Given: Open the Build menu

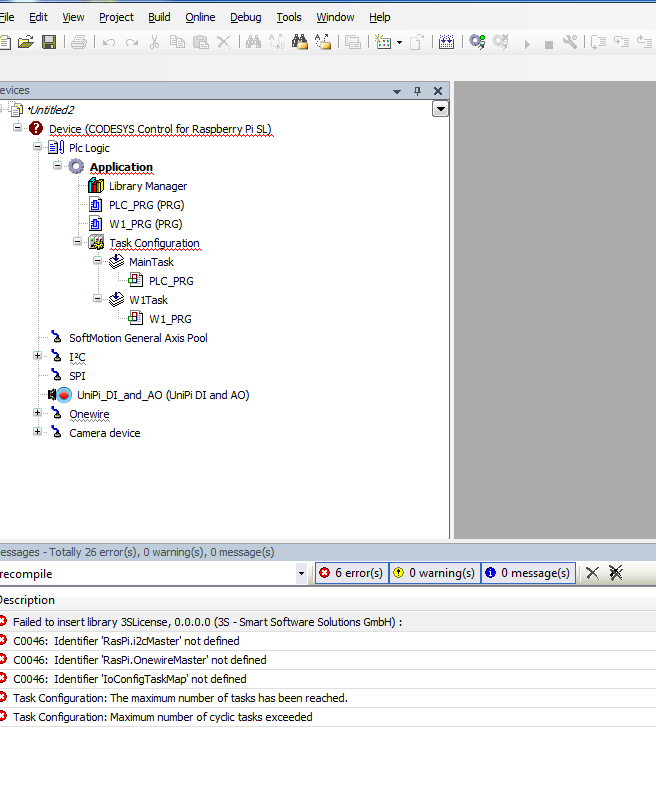Looking at the screenshot, I should click(x=159, y=17).
